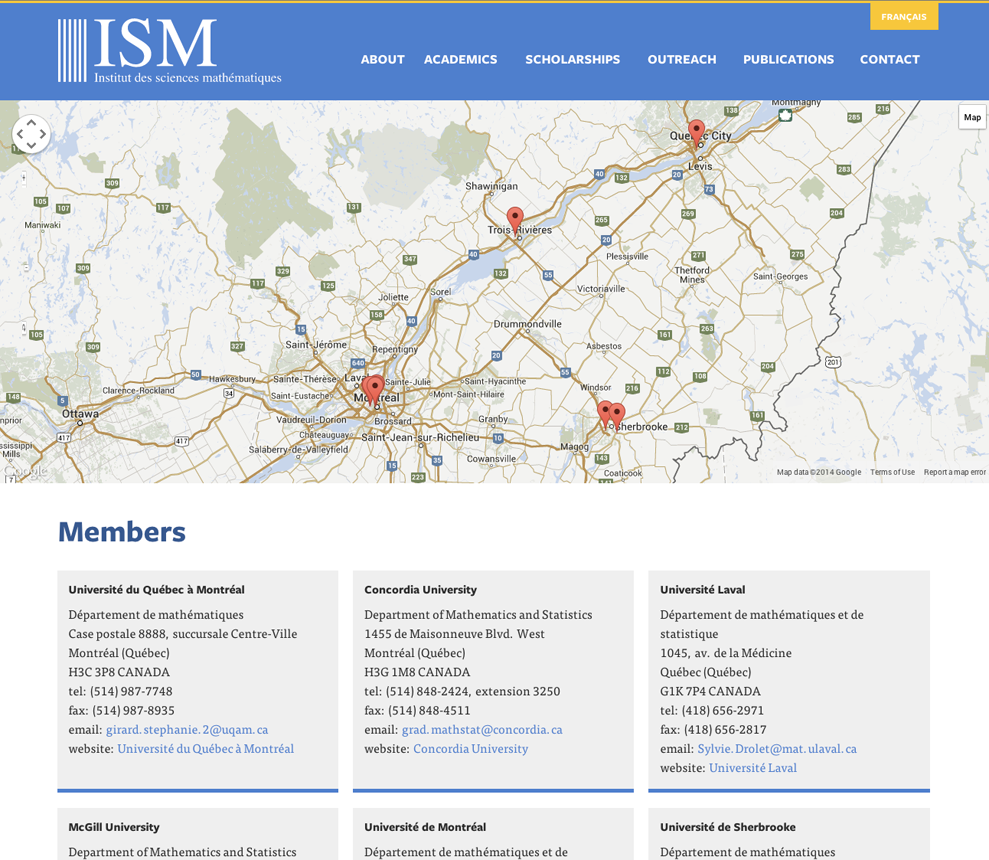Image resolution: width=989 pixels, height=860 pixels.
Task: Visit Université du Québec à Montréal website link
Action: (x=206, y=749)
